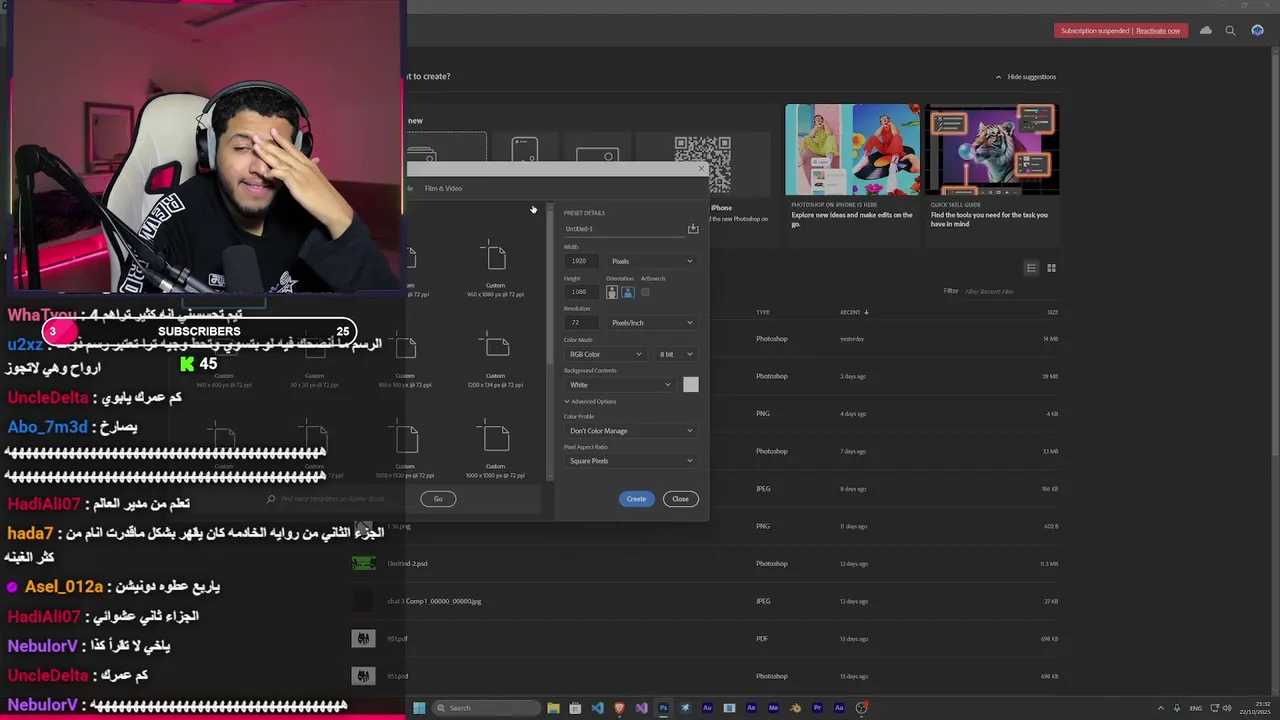Image resolution: width=1280 pixels, height=720 pixels.
Task: Open Media Encoder from taskbar
Action: (773, 708)
